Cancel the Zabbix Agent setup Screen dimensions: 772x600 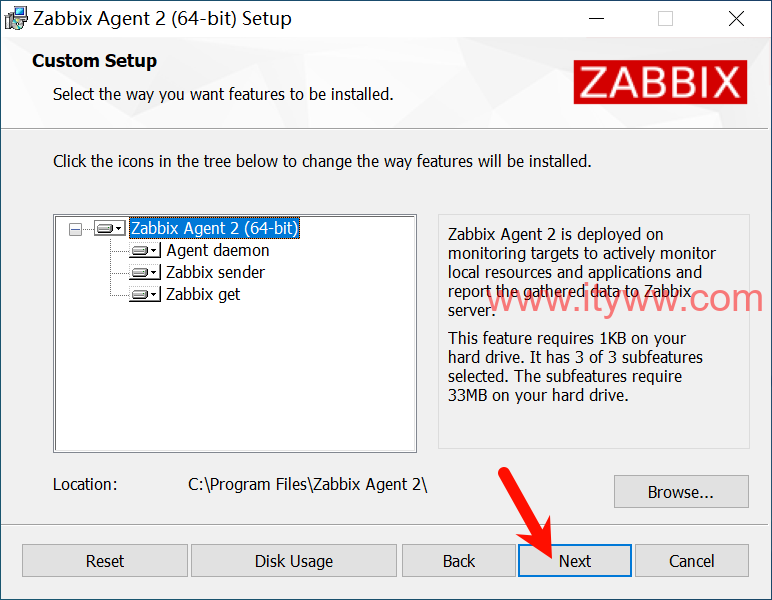692,561
